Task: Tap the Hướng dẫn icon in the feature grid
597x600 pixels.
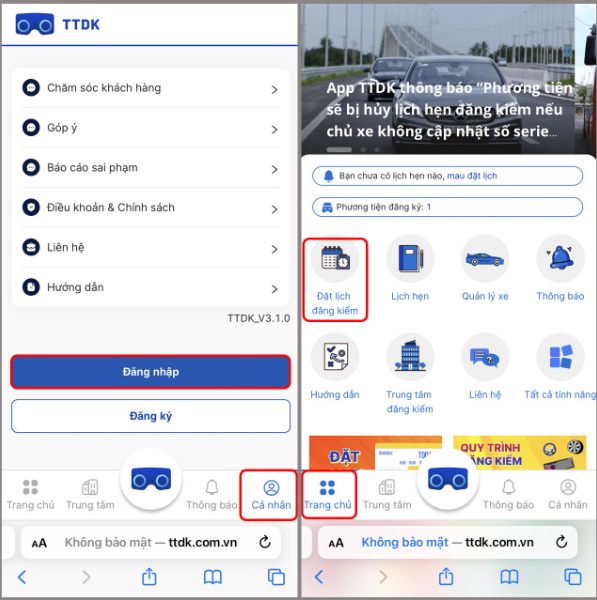Action: click(335, 357)
